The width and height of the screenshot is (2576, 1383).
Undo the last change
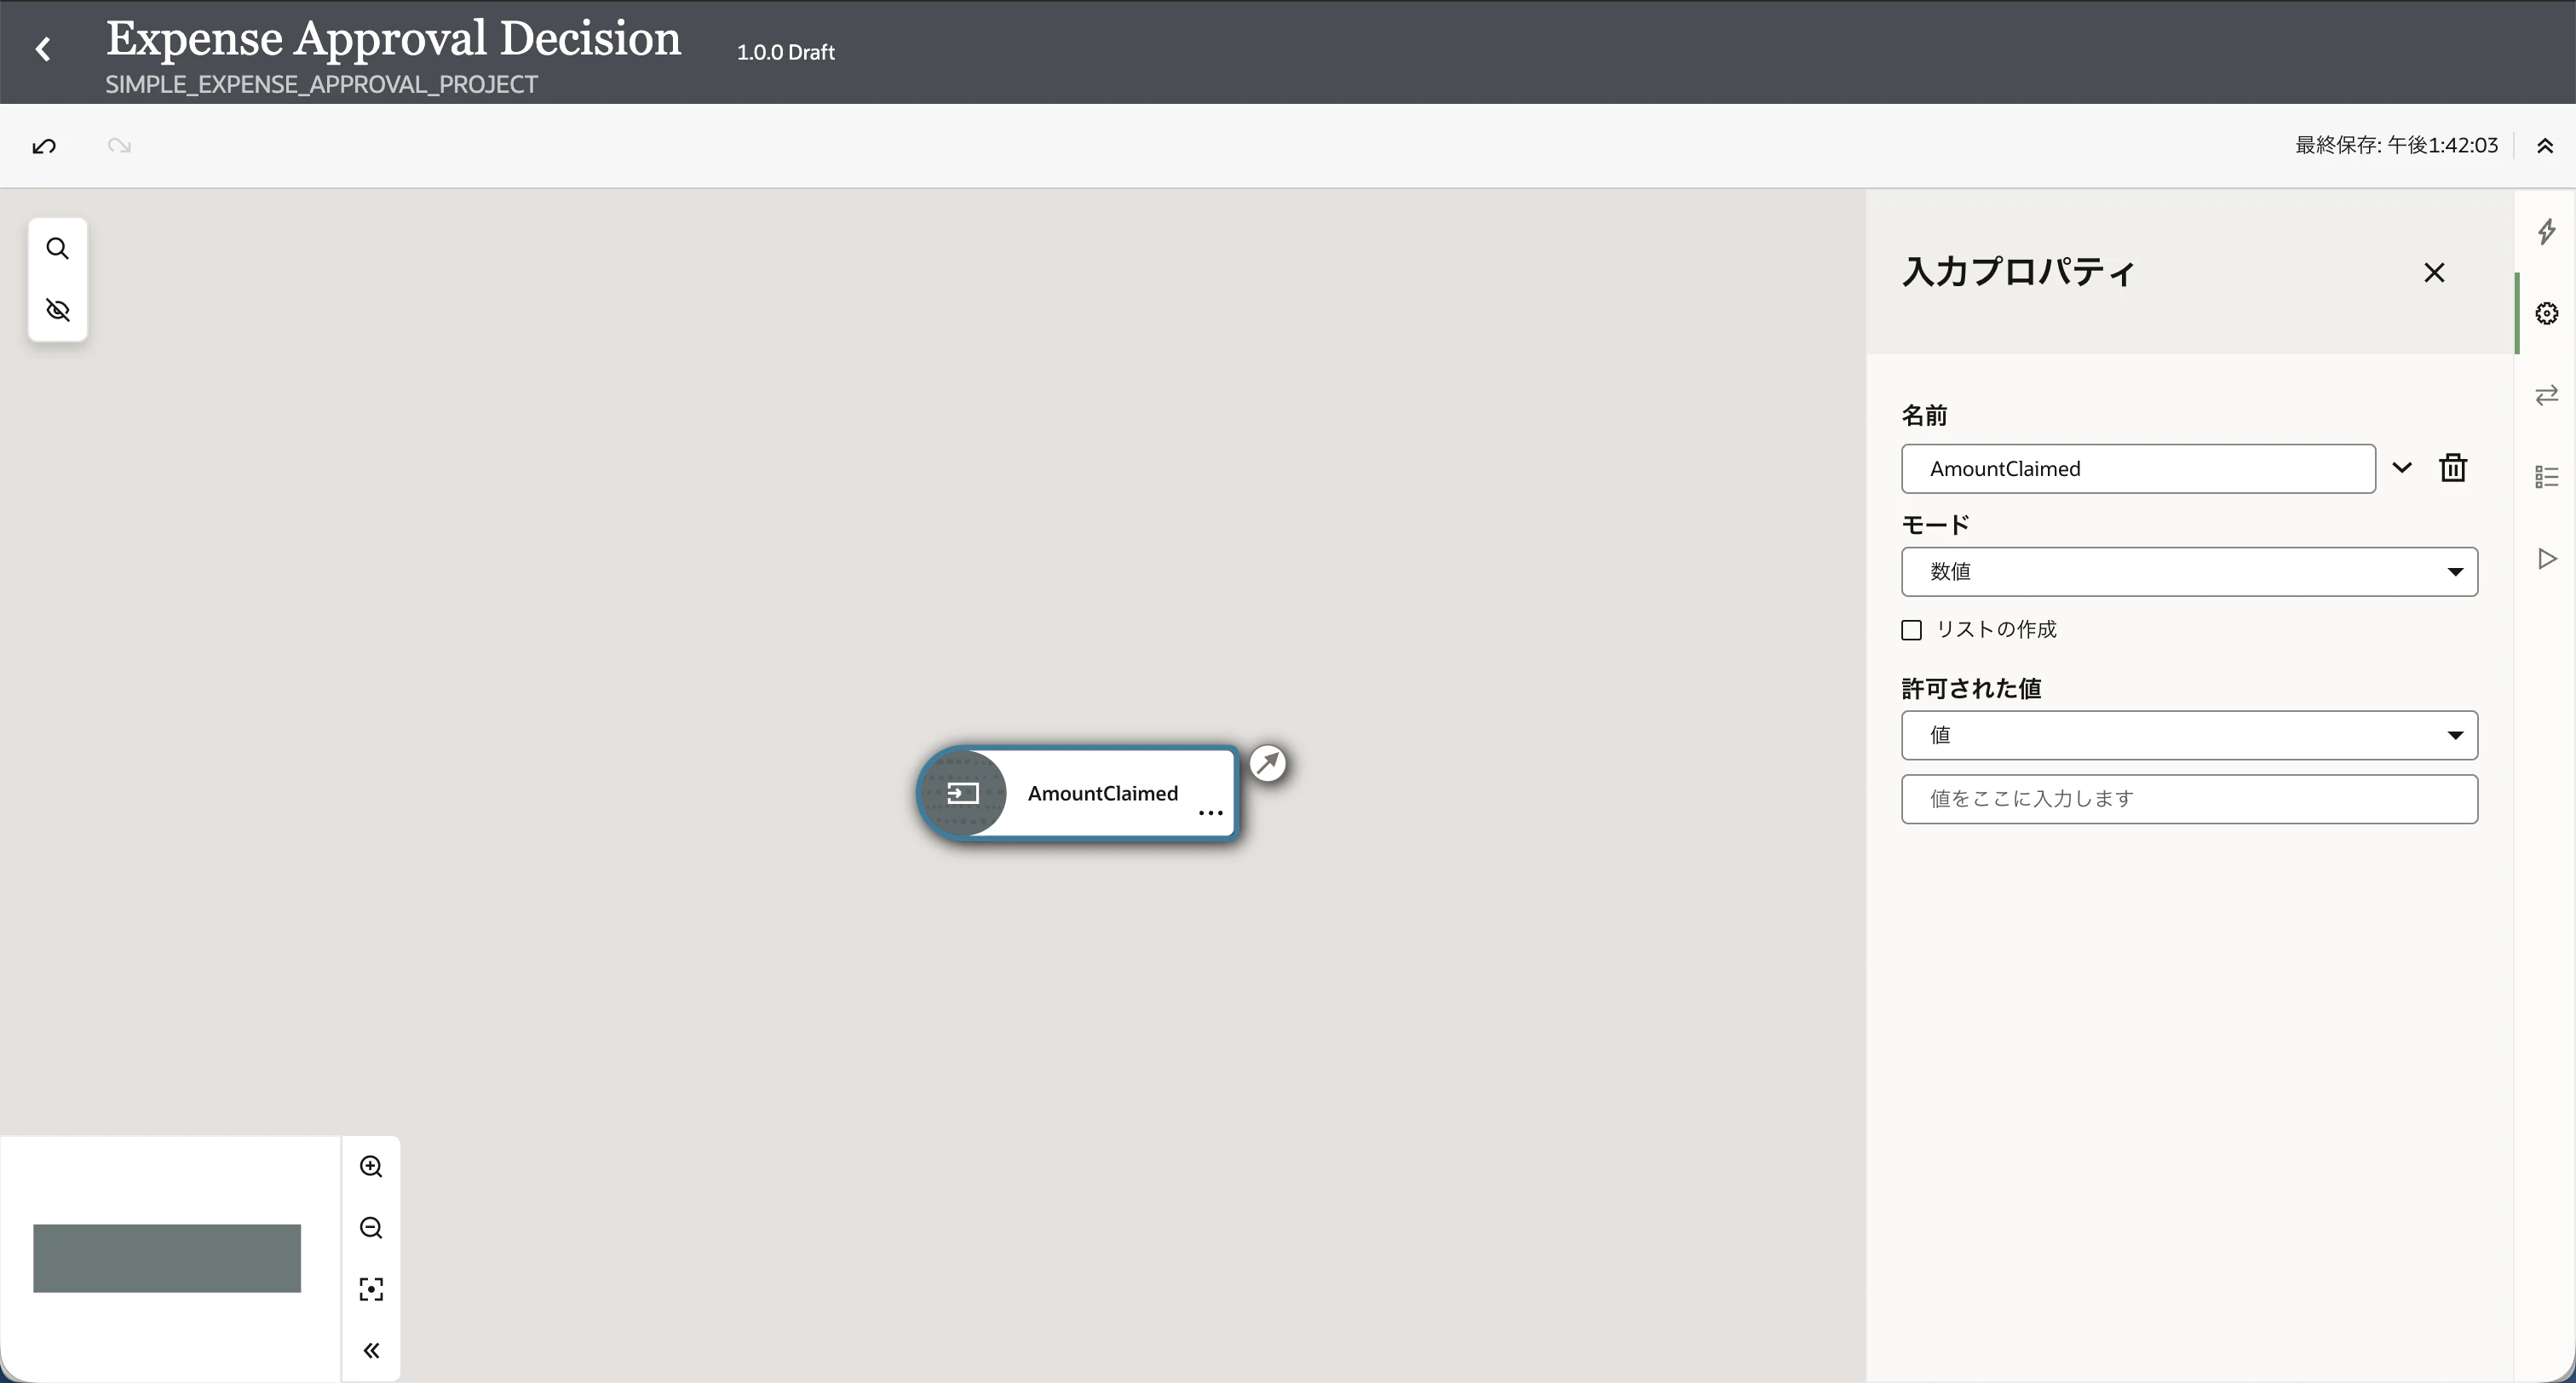tap(44, 146)
